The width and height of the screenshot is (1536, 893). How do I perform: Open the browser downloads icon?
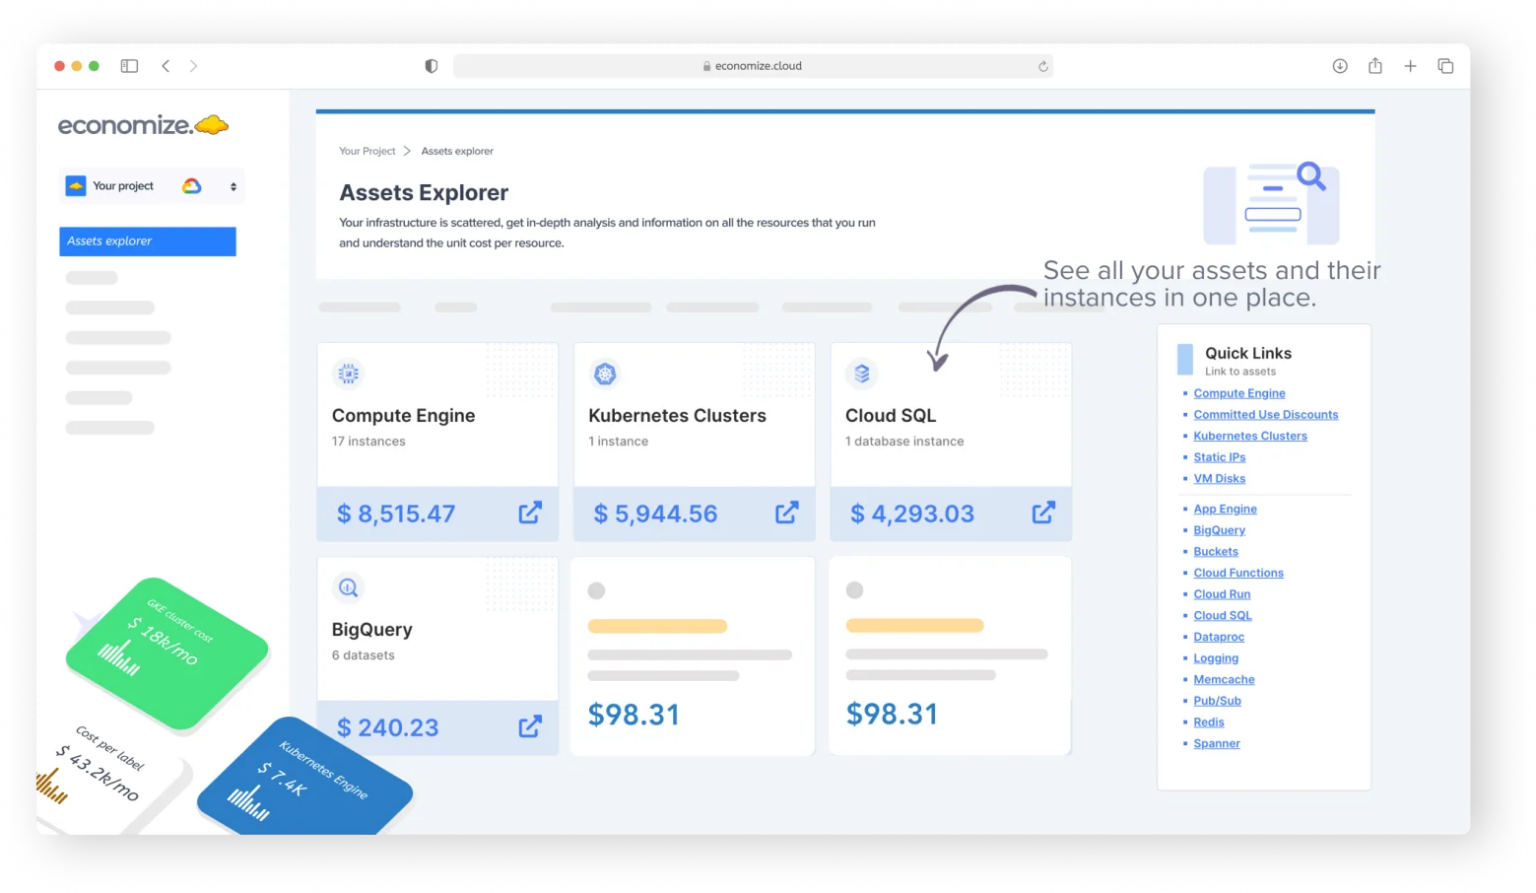1340,66
